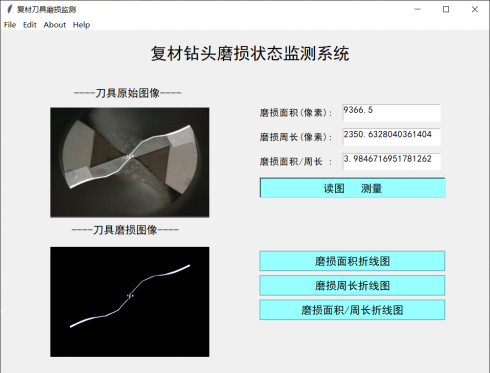This screenshot has height=373, width=490.
Task: Click the 刀具磨损图像 label
Action: click(x=125, y=230)
